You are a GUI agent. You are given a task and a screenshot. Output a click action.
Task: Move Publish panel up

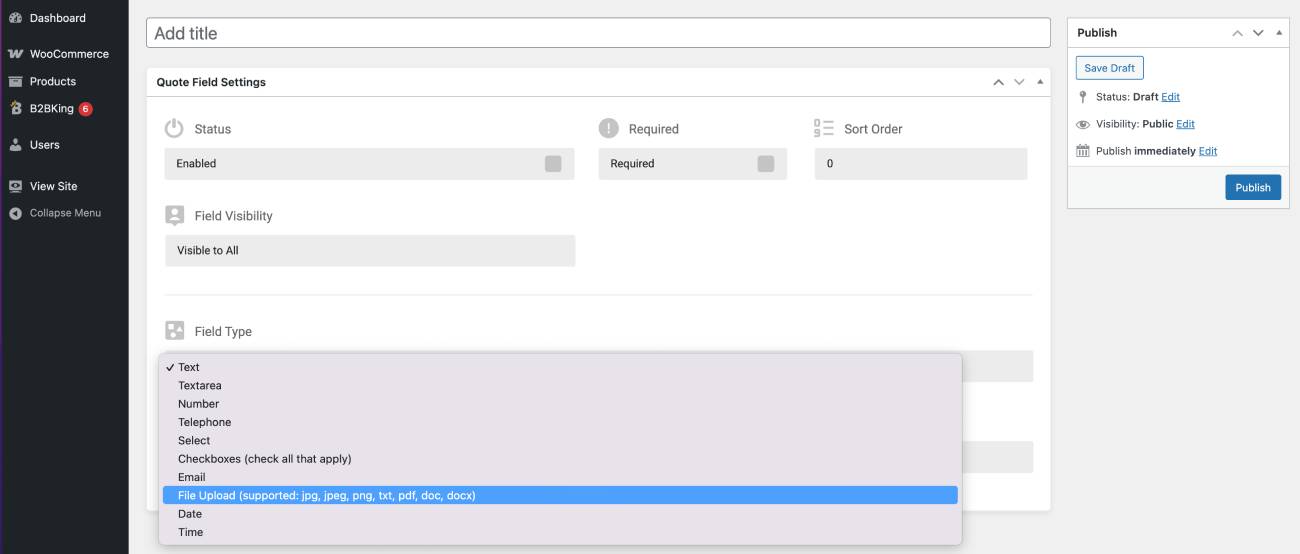[1237, 33]
